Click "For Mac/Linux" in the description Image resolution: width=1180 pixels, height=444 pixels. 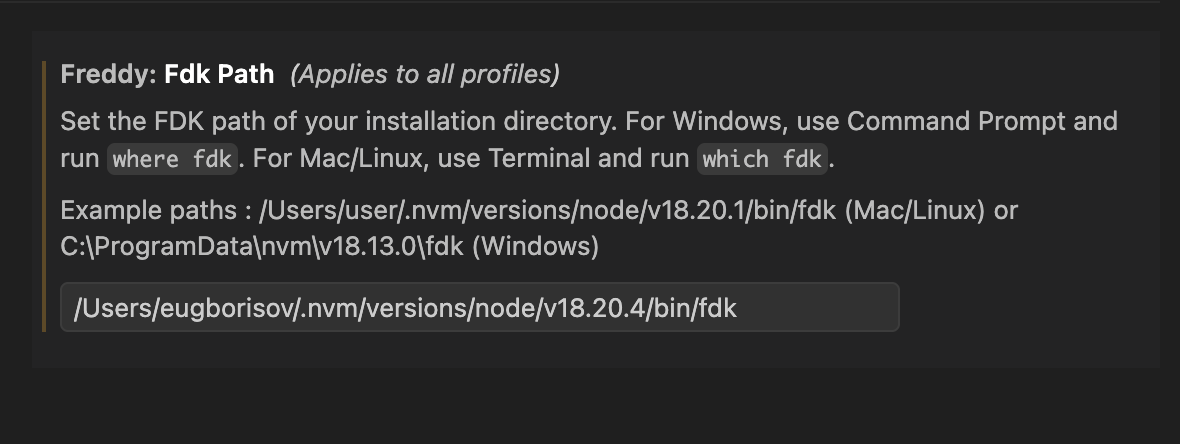coord(310,158)
